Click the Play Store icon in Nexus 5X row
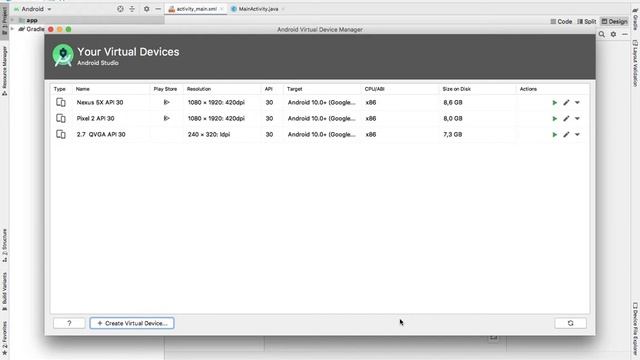Image resolution: width=640 pixels, height=360 pixels. tap(167, 102)
